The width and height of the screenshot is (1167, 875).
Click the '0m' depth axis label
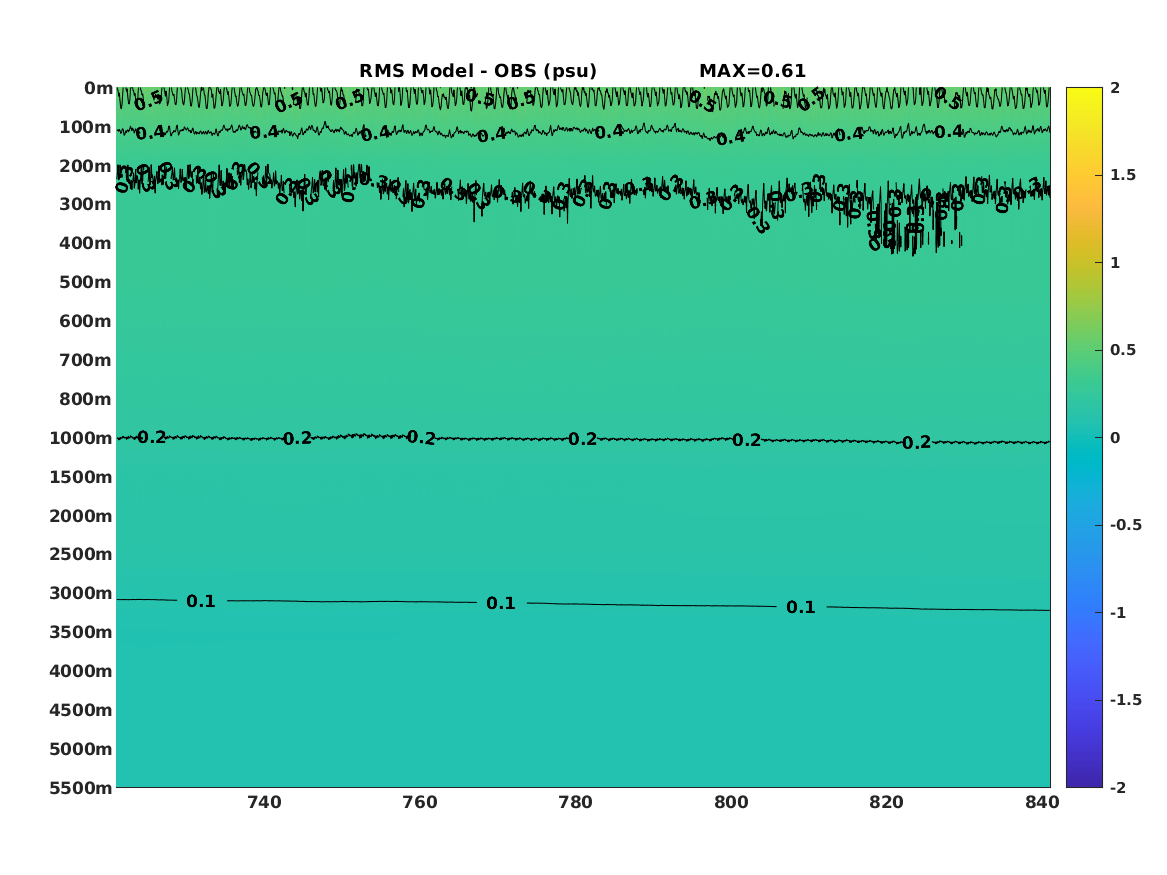(98, 89)
